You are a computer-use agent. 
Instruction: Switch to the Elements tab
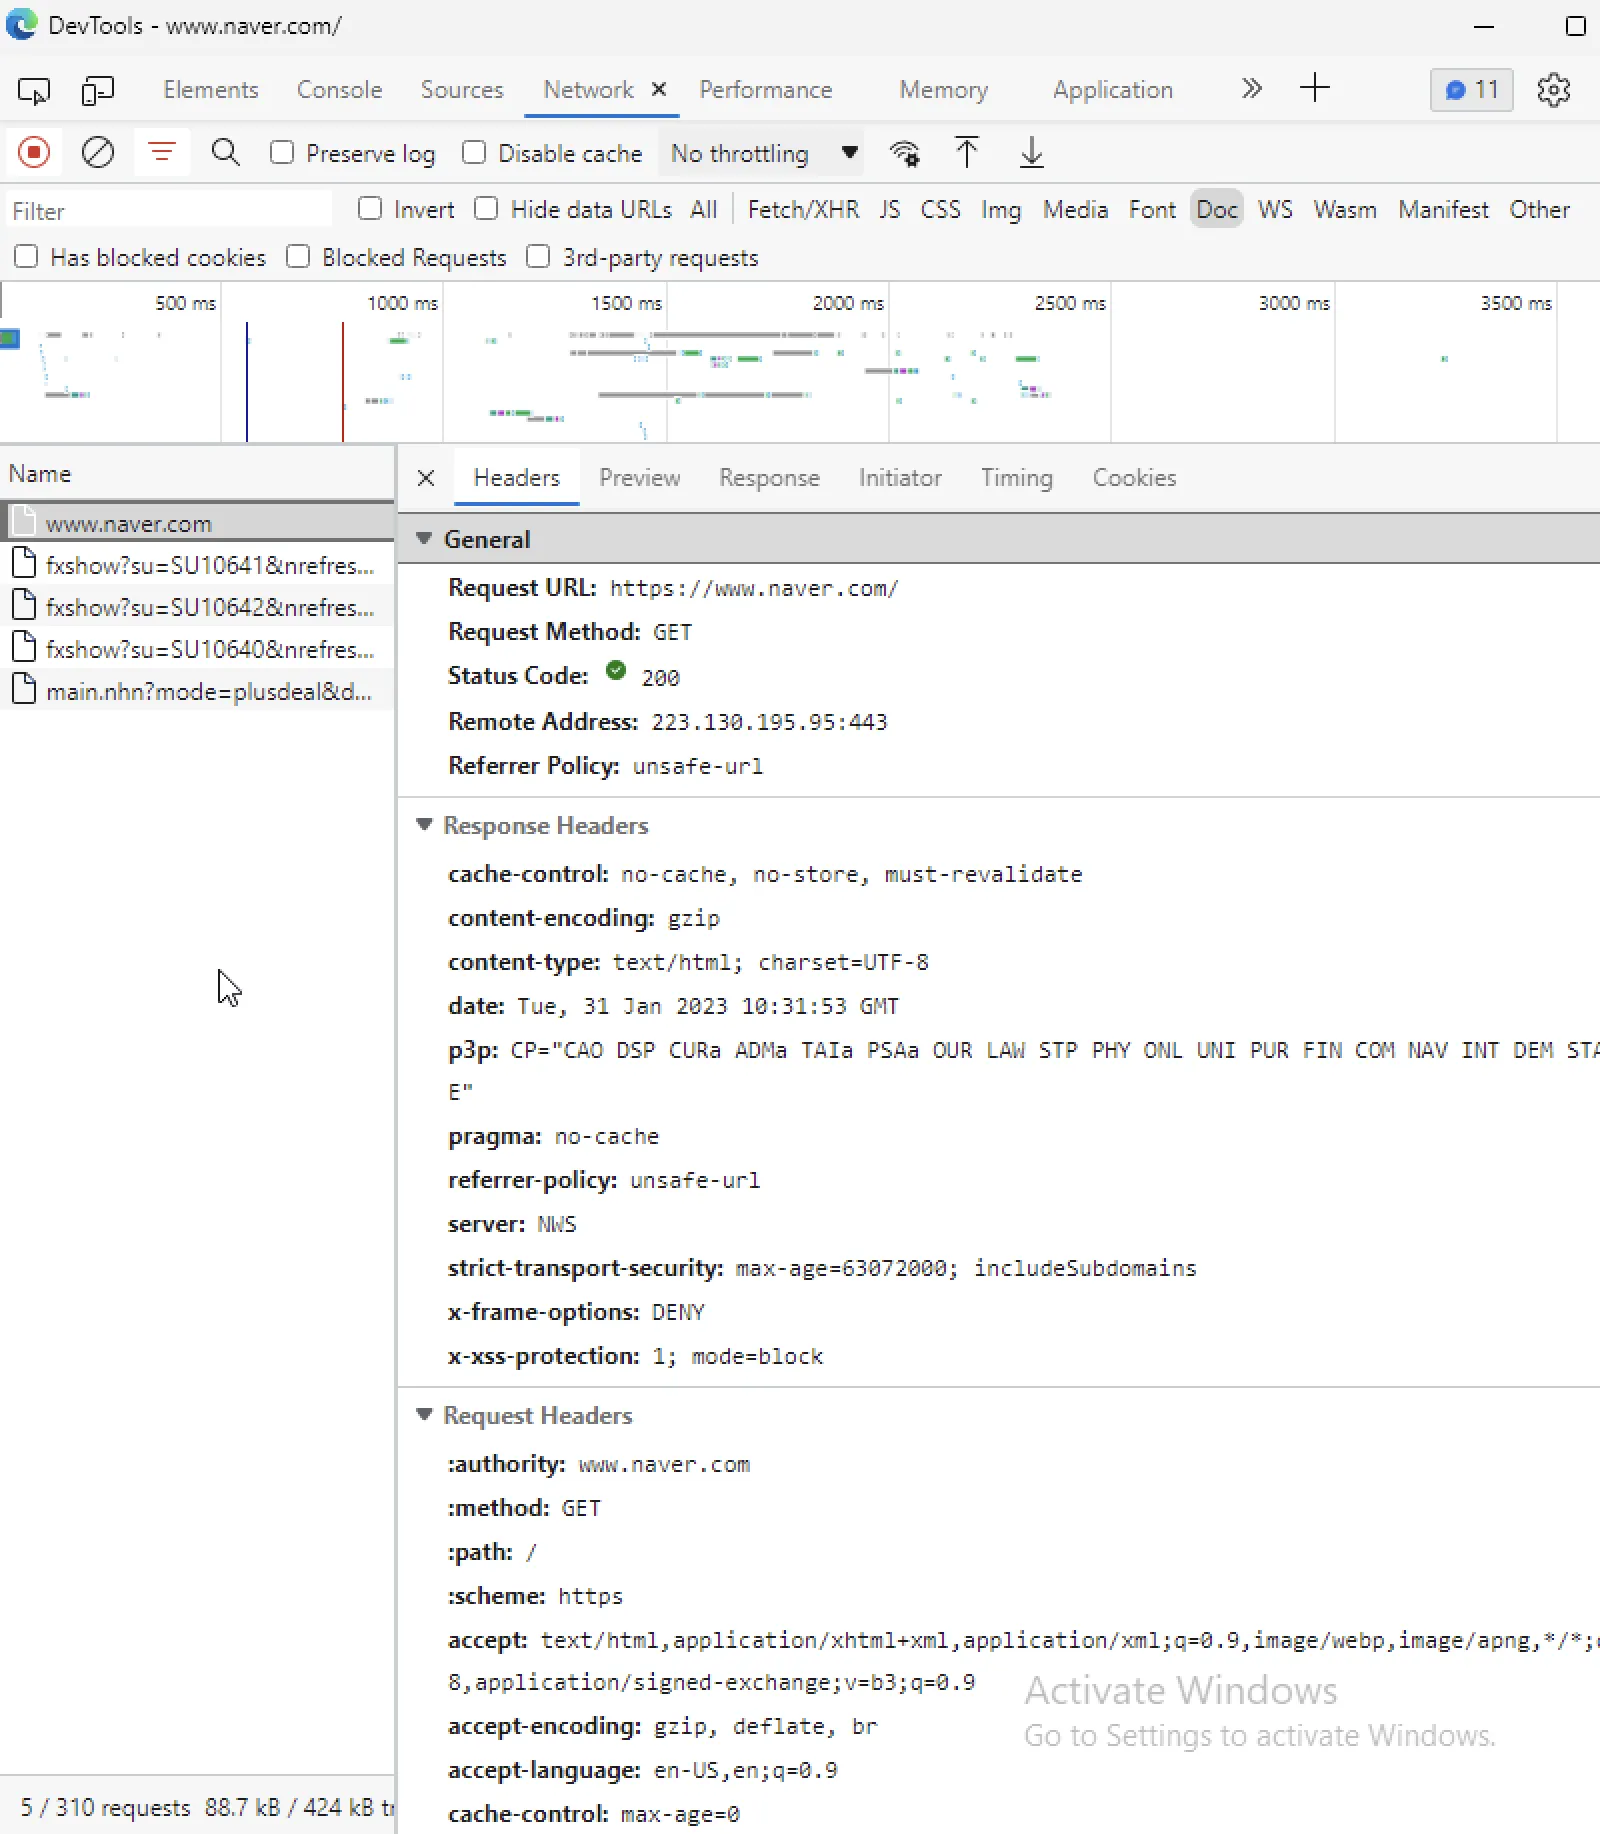pyautogui.click(x=211, y=90)
